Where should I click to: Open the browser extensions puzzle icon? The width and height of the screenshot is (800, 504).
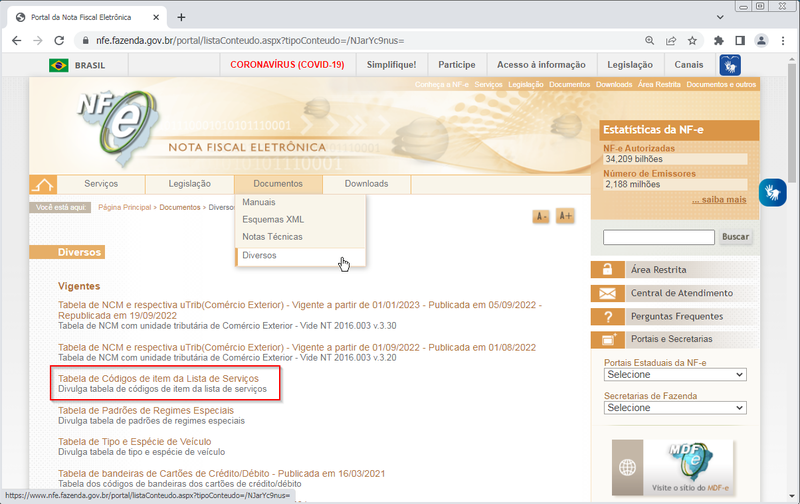tap(719, 41)
